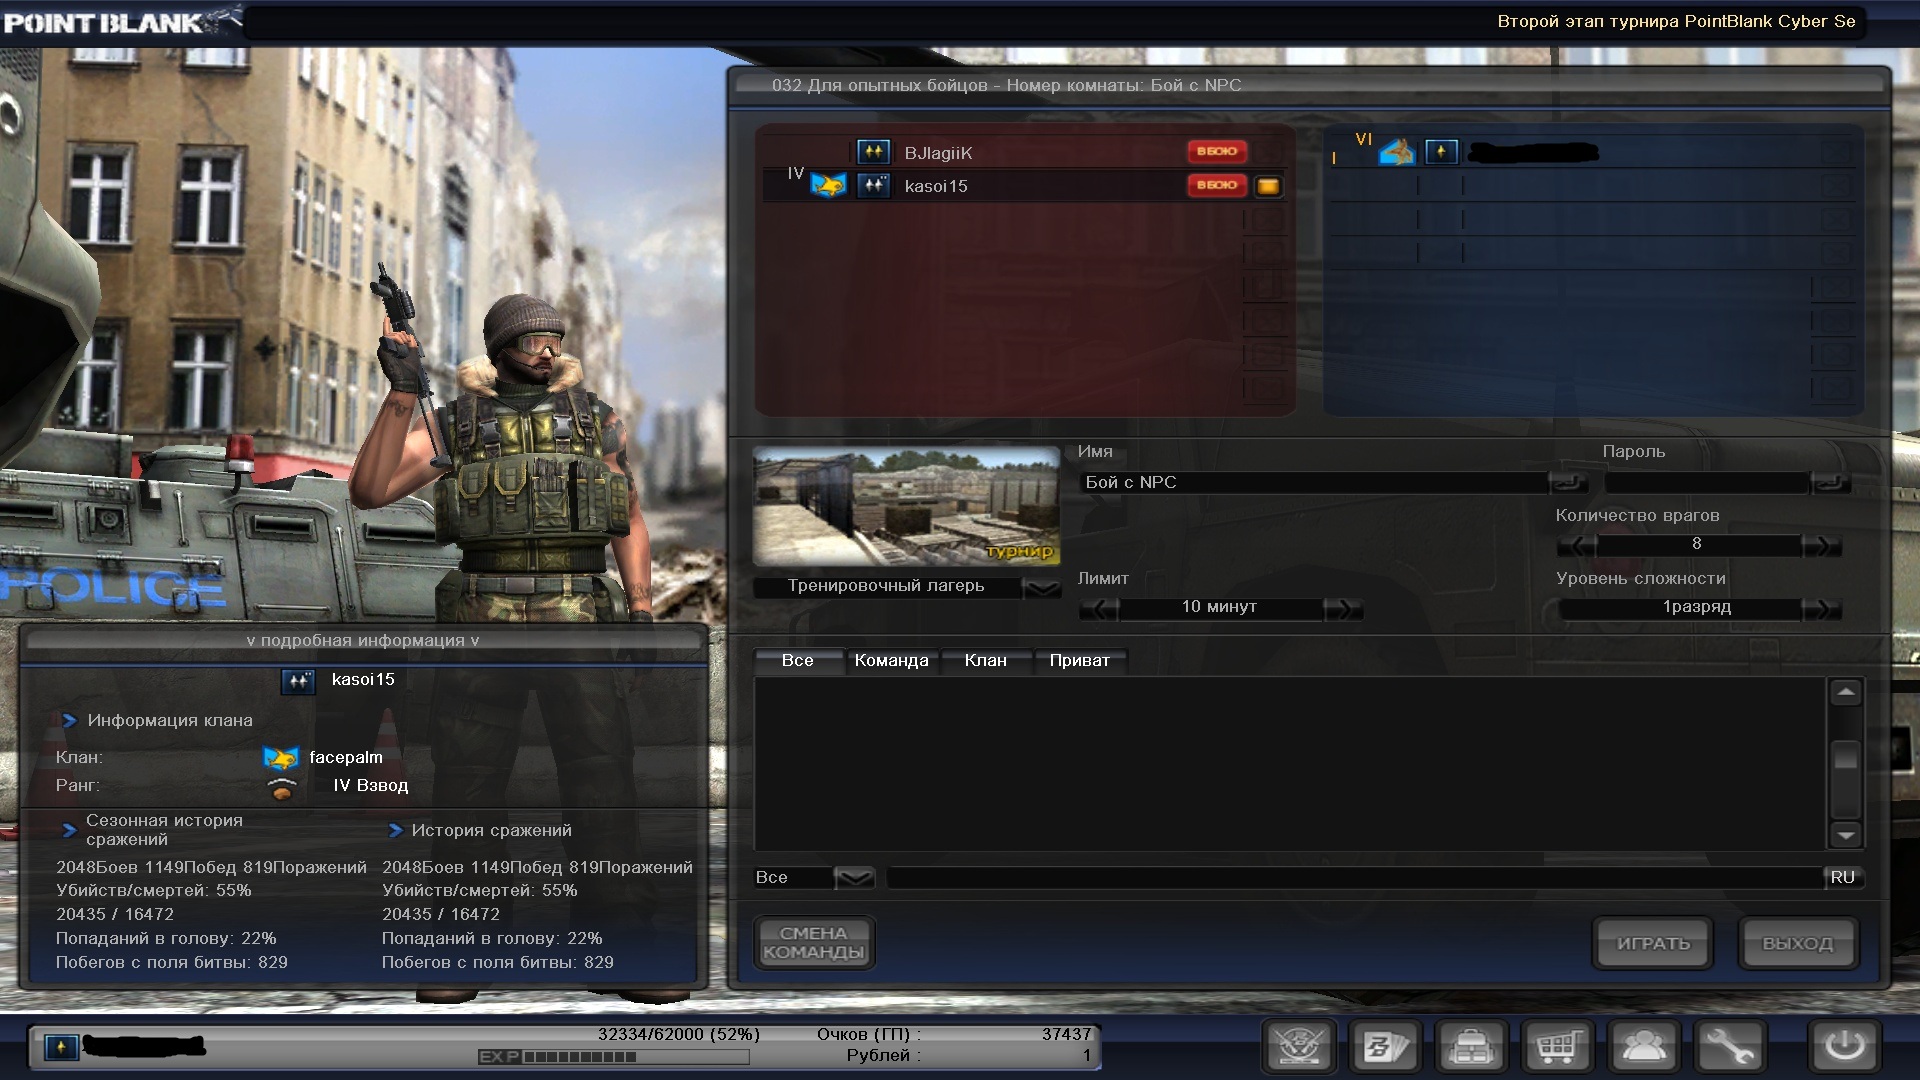Expand the Тренировочный лагерь map dropdown

click(x=1043, y=588)
